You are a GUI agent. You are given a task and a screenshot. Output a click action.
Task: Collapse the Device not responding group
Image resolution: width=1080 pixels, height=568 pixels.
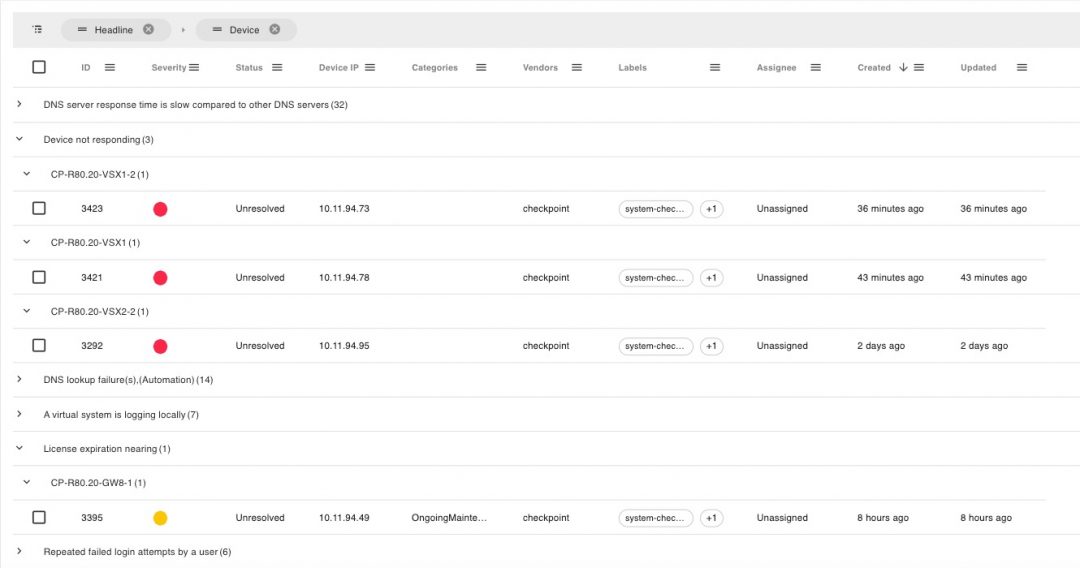point(19,139)
